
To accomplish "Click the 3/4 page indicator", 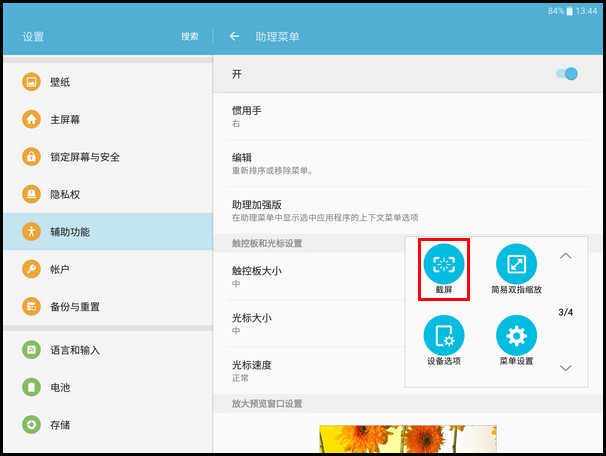I will 565,312.
